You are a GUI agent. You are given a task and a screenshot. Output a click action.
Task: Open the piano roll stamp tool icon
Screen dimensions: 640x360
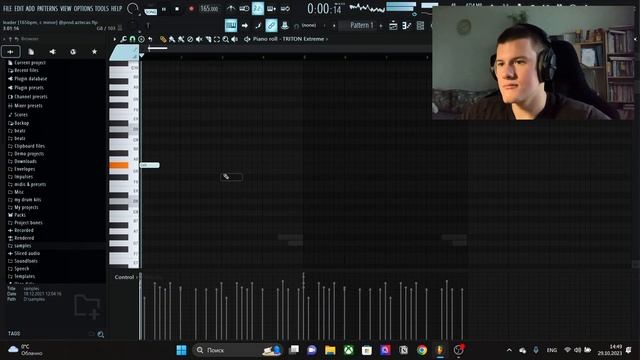coord(141,39)
